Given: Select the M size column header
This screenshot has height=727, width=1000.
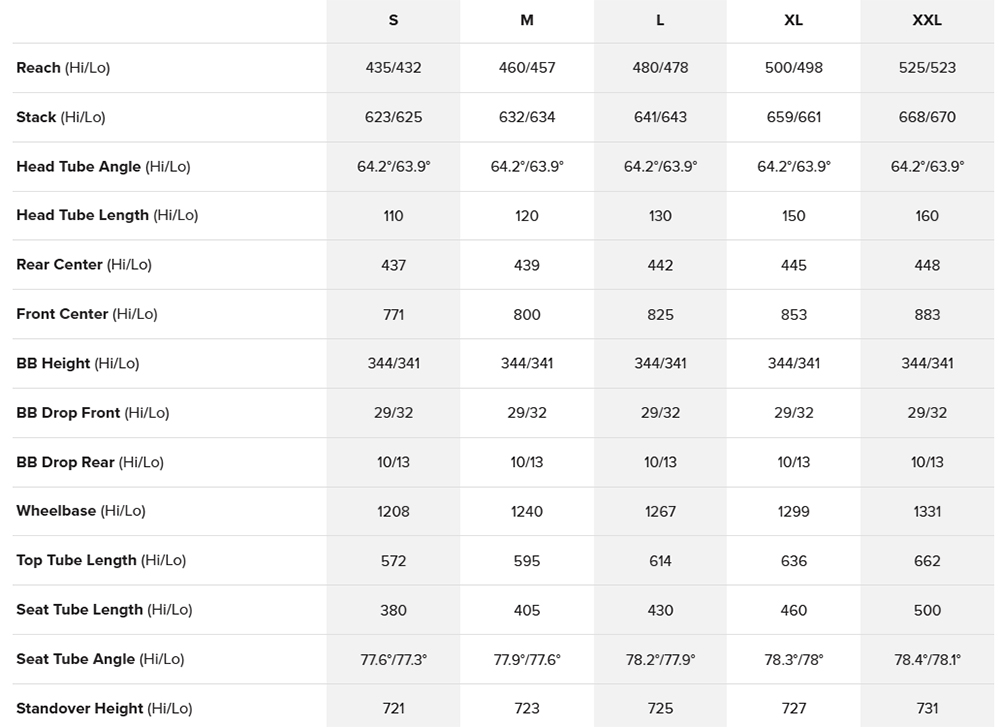Looking at the screenshot, I should (x=527, y=20).
